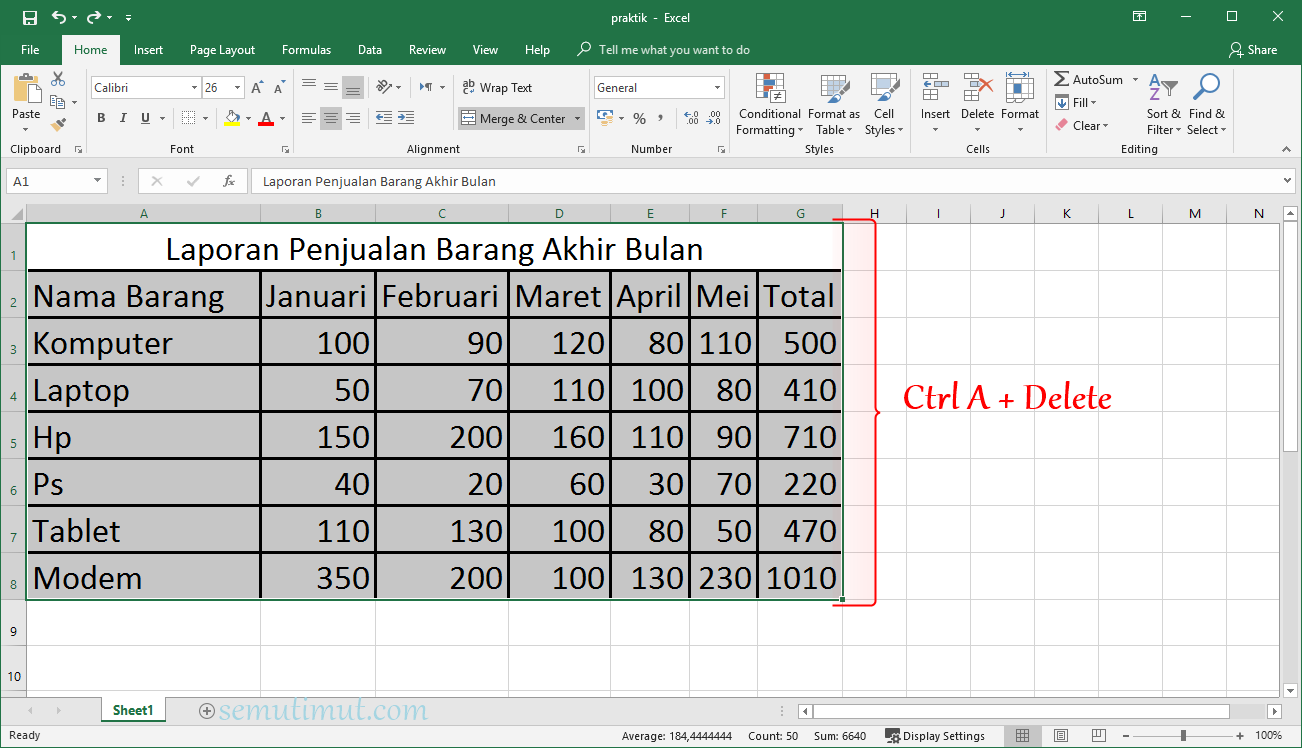Open Conditional Formatting dropdown
This screenshot has width=1302, height=748.
(769, 104)
